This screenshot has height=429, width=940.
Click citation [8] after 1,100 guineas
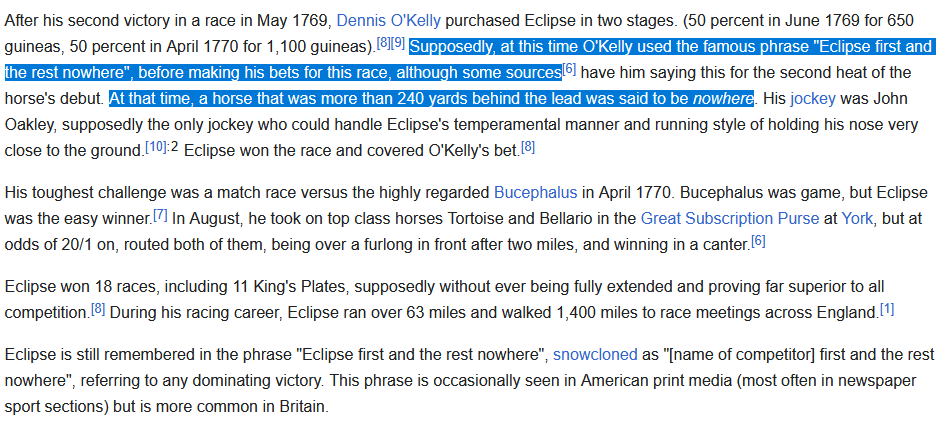point(382,43)
